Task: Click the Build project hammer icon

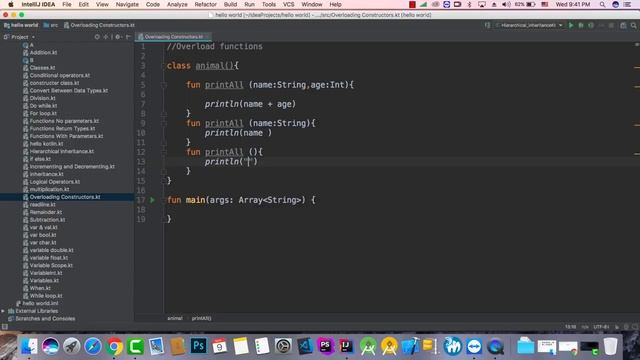Action: 487,25
